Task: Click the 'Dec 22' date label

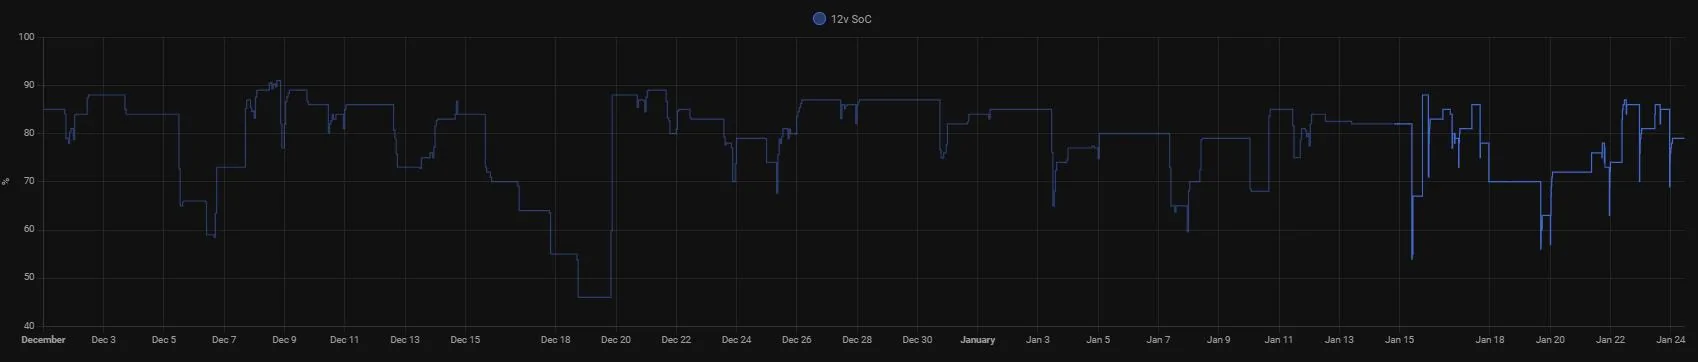Action: point(676,340)
